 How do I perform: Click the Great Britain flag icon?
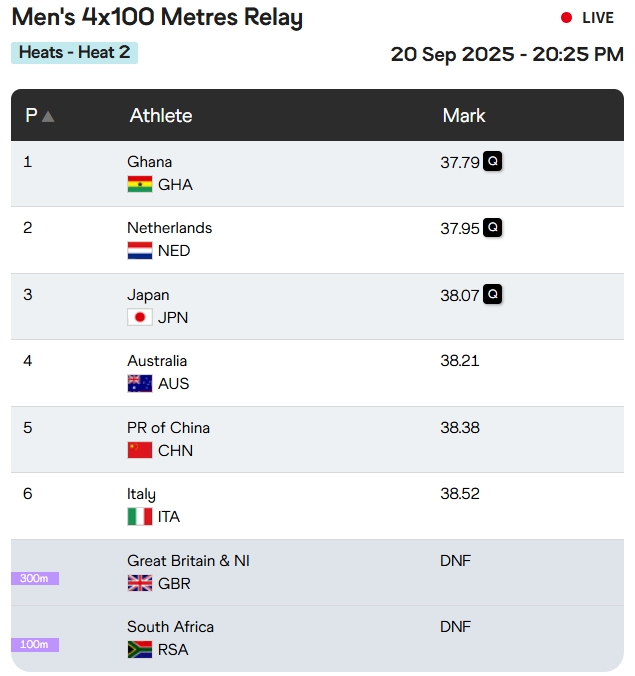(x=139, y=583)
